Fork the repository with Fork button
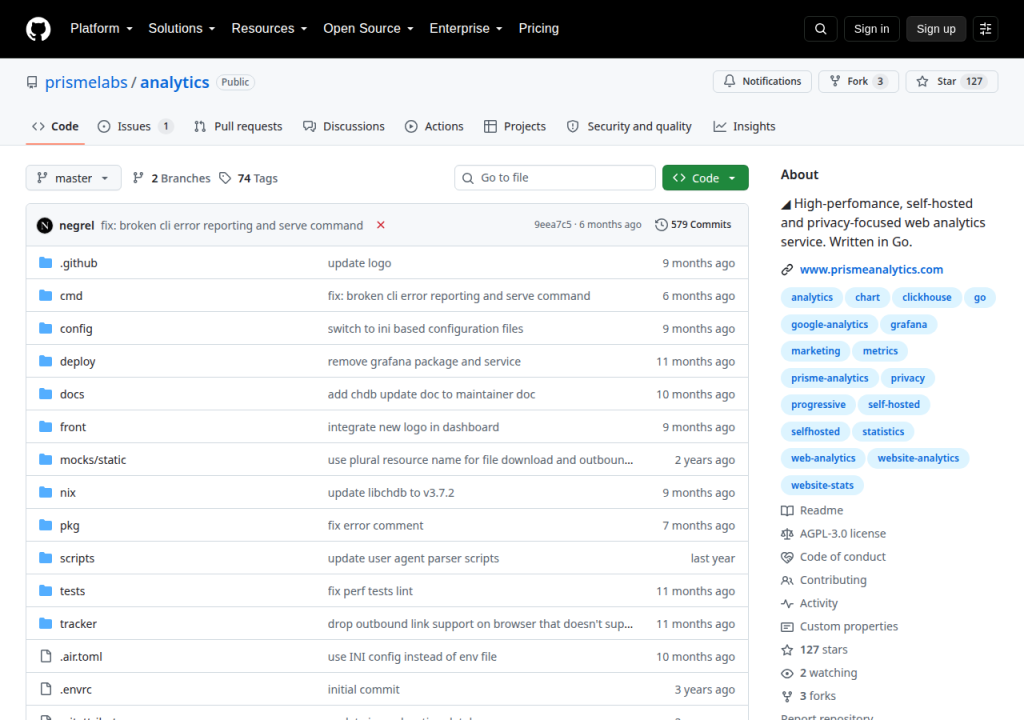Image resolution: width=1024 pixels, height=720 pixels. pos(858,82)
